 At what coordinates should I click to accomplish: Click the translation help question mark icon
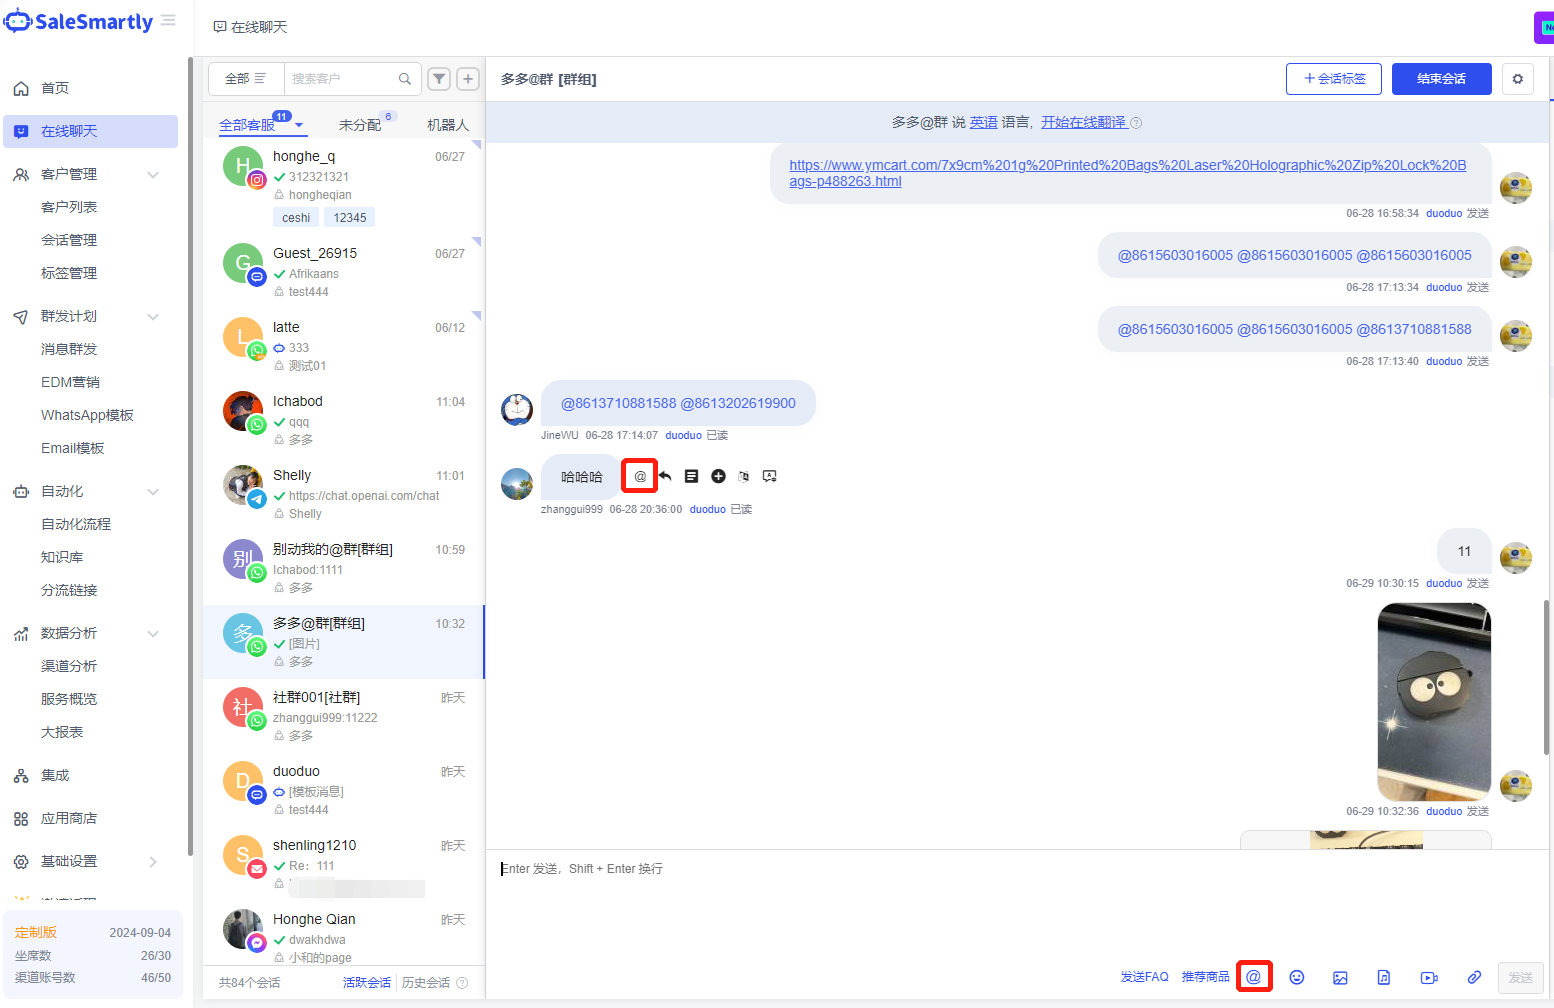[x=1136, y=123]
